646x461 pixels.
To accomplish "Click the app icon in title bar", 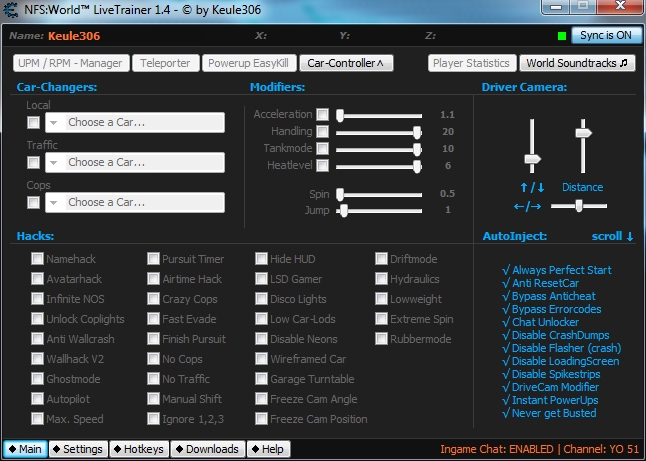I will 11,9.
